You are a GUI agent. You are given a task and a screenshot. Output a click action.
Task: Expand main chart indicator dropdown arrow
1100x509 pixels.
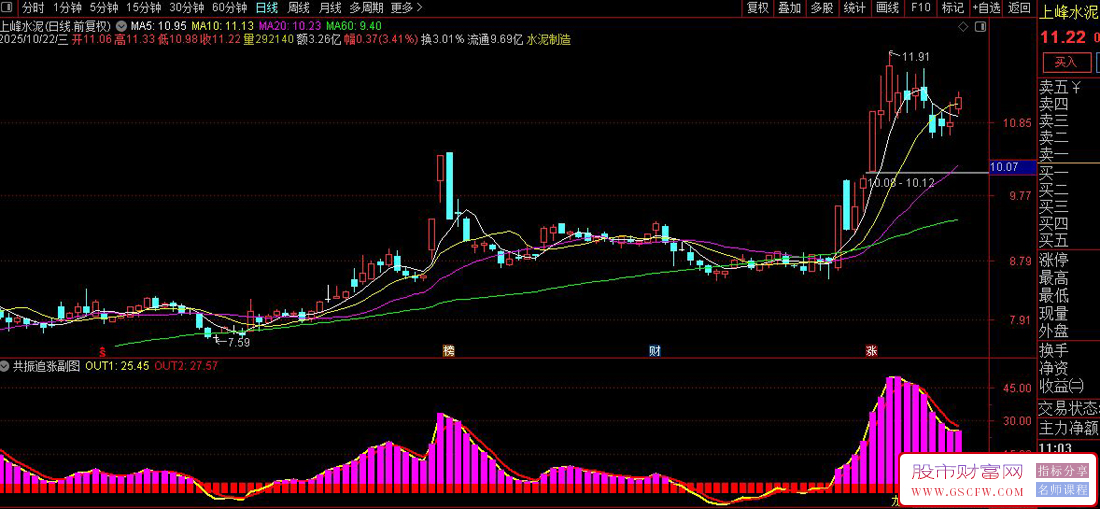pos(121,26)
